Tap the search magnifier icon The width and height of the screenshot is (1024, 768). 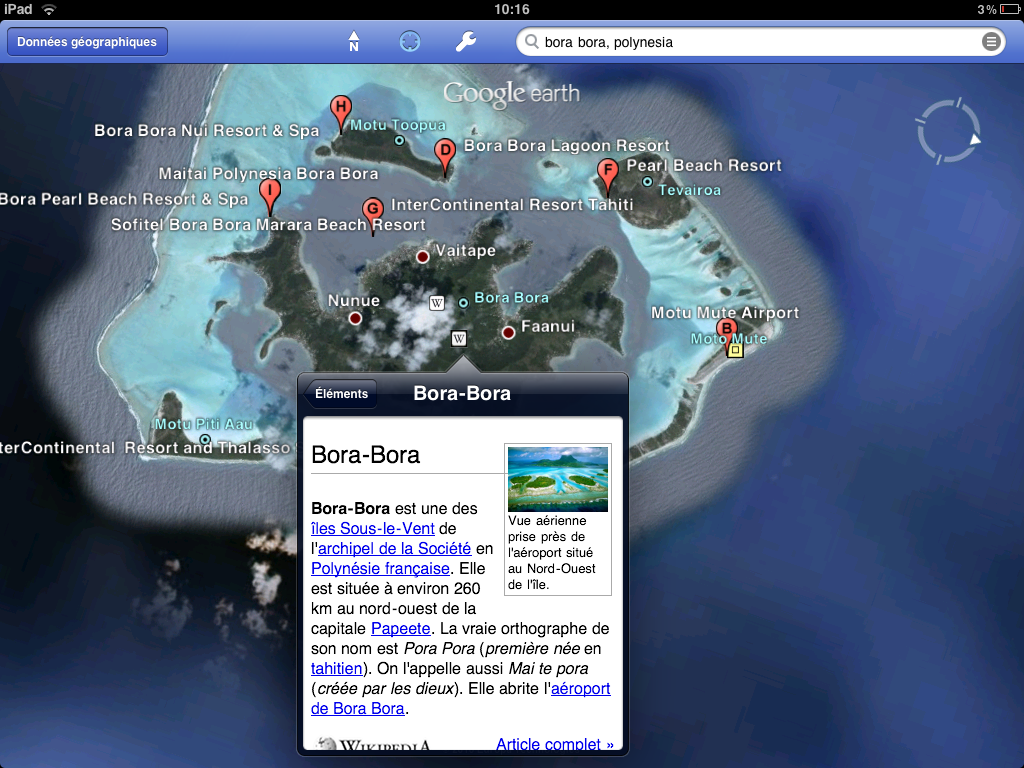point(532,42)
